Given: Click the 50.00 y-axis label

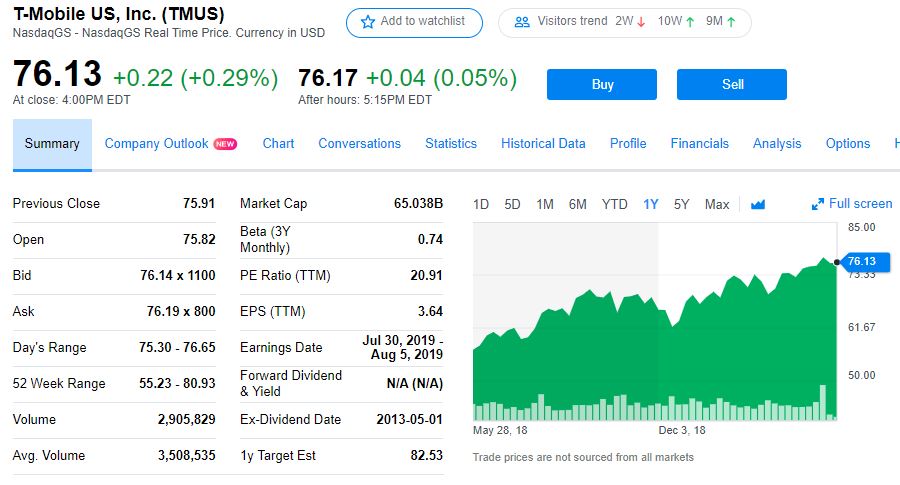Looking at the screenshot, I should tap(862, 375).
